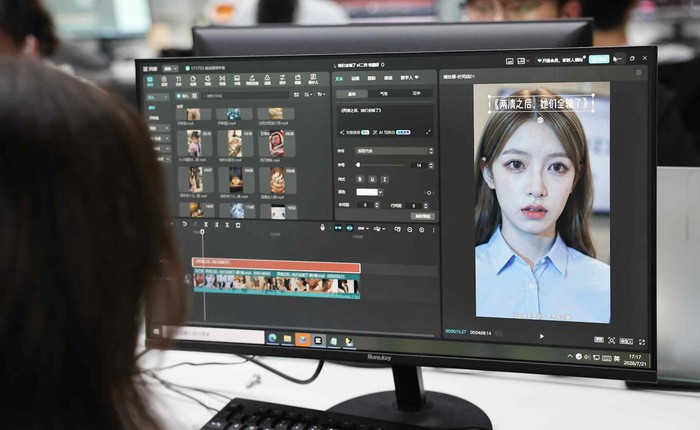The image size is (700, 430).
Task: Open the Transitions bowtie icon panel
Action: [222, 80]
